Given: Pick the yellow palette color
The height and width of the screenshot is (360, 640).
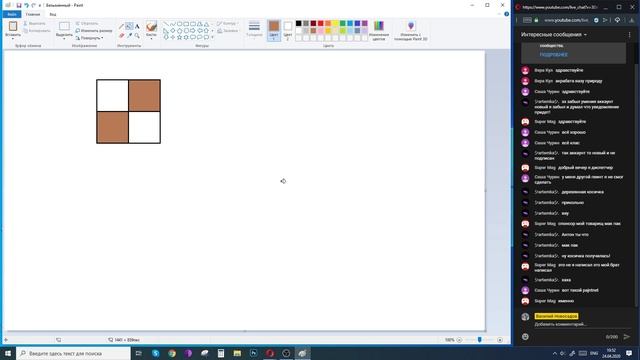Looking at the screenshot, I should (335, 23).
